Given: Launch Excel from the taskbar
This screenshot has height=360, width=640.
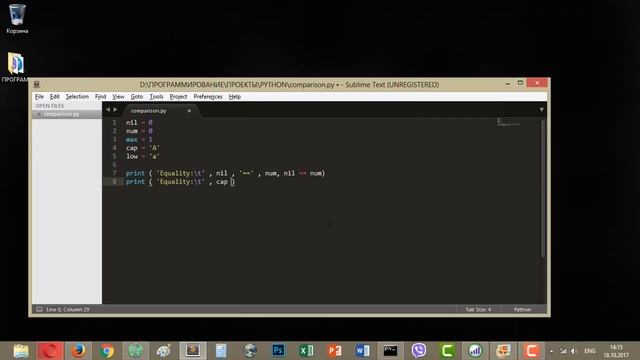Looking at the screenshot, I should 306,351.
